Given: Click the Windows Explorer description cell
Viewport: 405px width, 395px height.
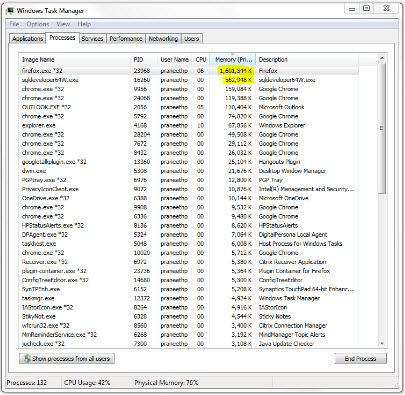Looking at the screenshot, I should point(282,125).
